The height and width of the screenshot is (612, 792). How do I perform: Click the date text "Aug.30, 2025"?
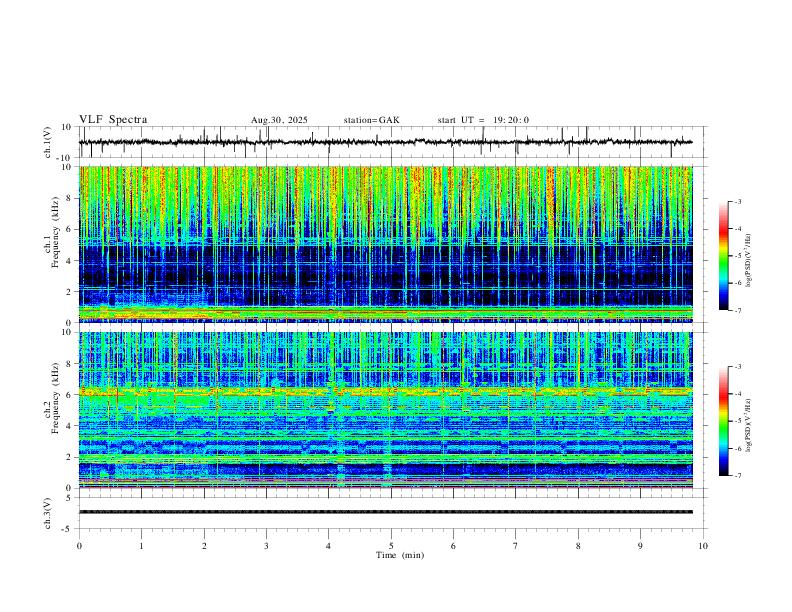pos(279,120)
